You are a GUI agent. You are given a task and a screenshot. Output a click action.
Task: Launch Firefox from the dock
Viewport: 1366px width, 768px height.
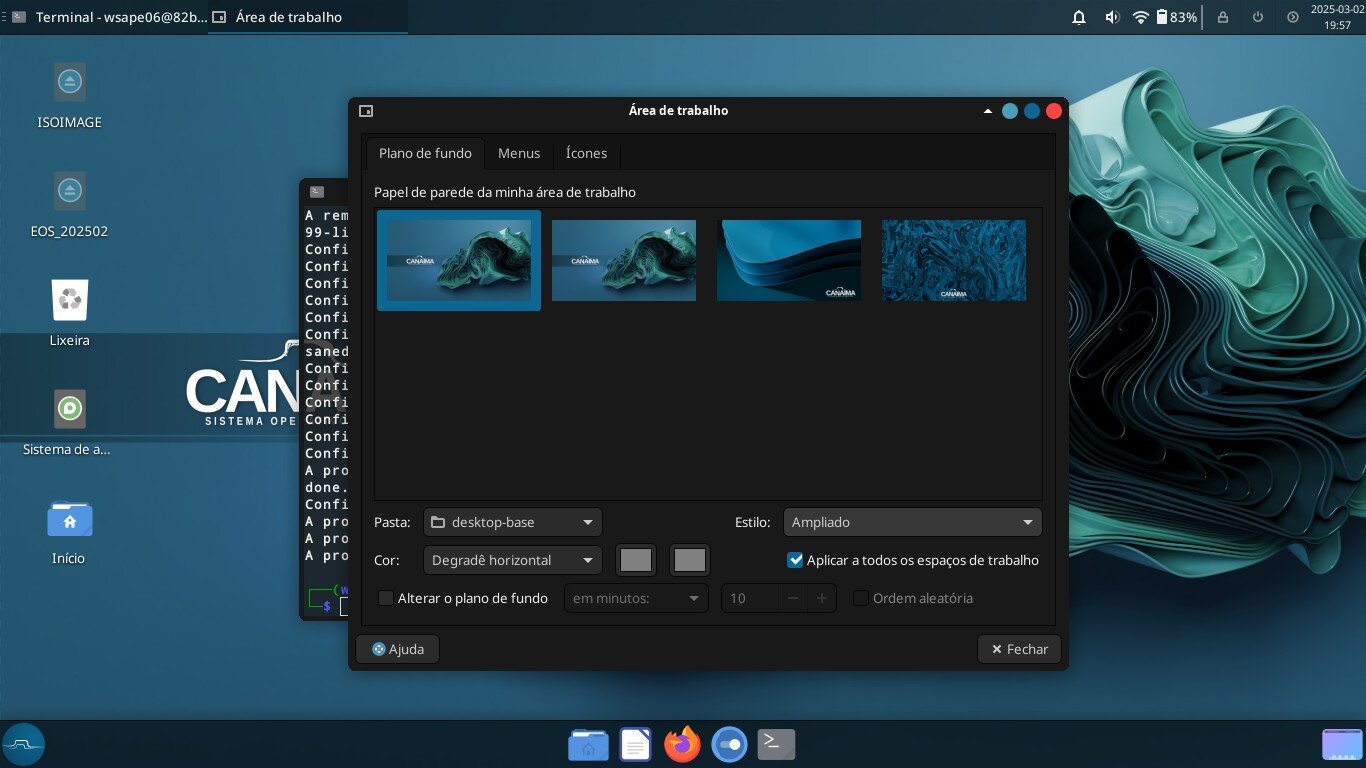point(682,744)
